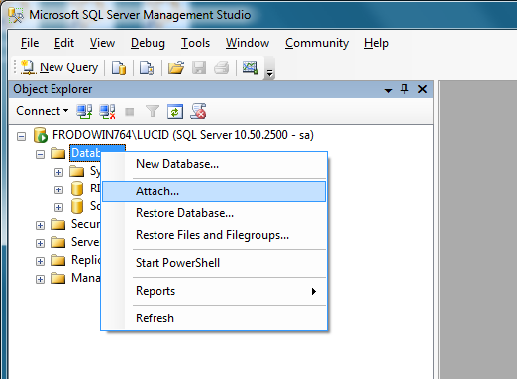This screenshot has width=517, height=379.
Task: Expand the database starting with RI
Action: click(58, 190)
